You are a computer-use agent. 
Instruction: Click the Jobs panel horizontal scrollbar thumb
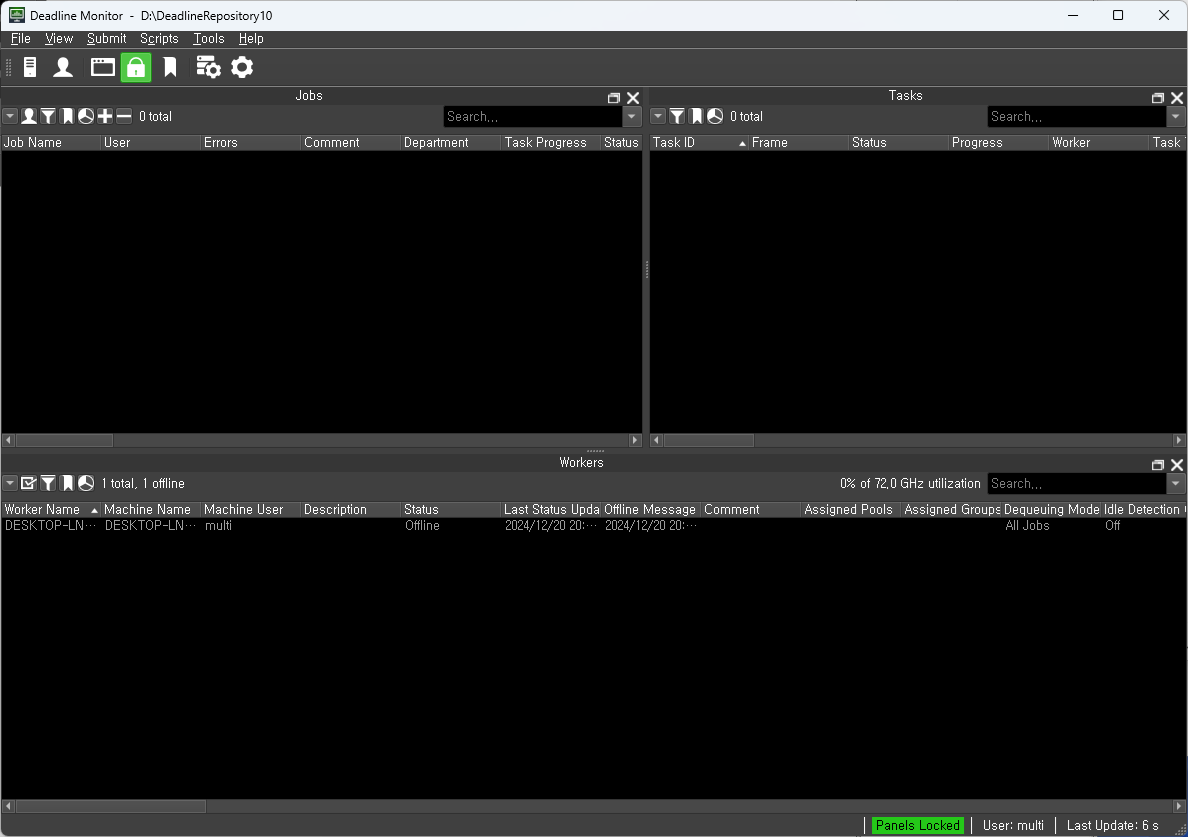click(64, 440)
